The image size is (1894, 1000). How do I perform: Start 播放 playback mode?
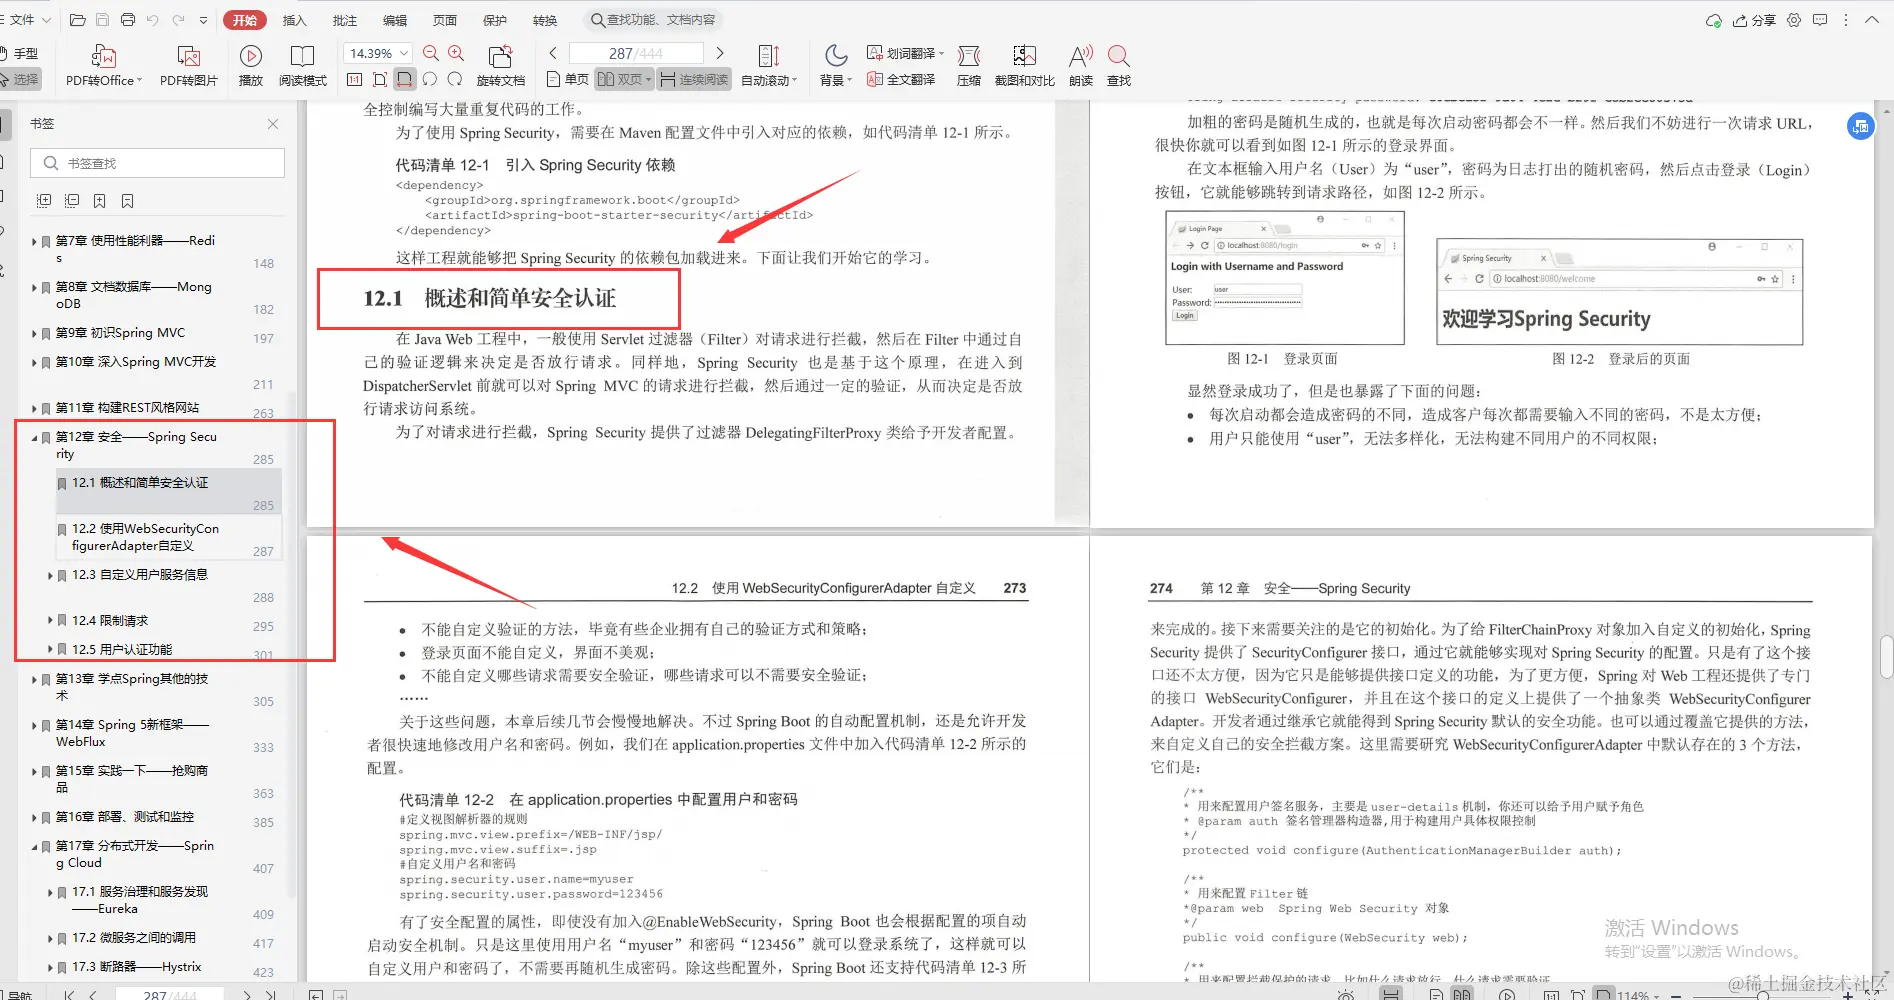click(250, 64)
